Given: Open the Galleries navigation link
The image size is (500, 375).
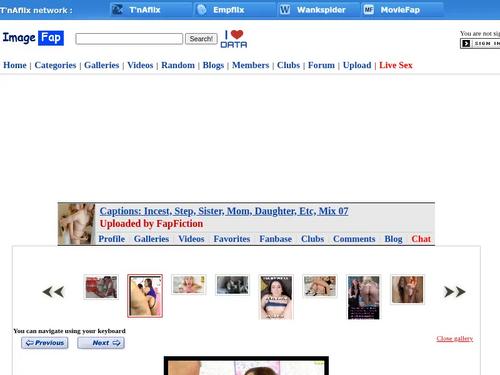Looking at the screenshot, I should pyautogui.click(x=102, y=65).
